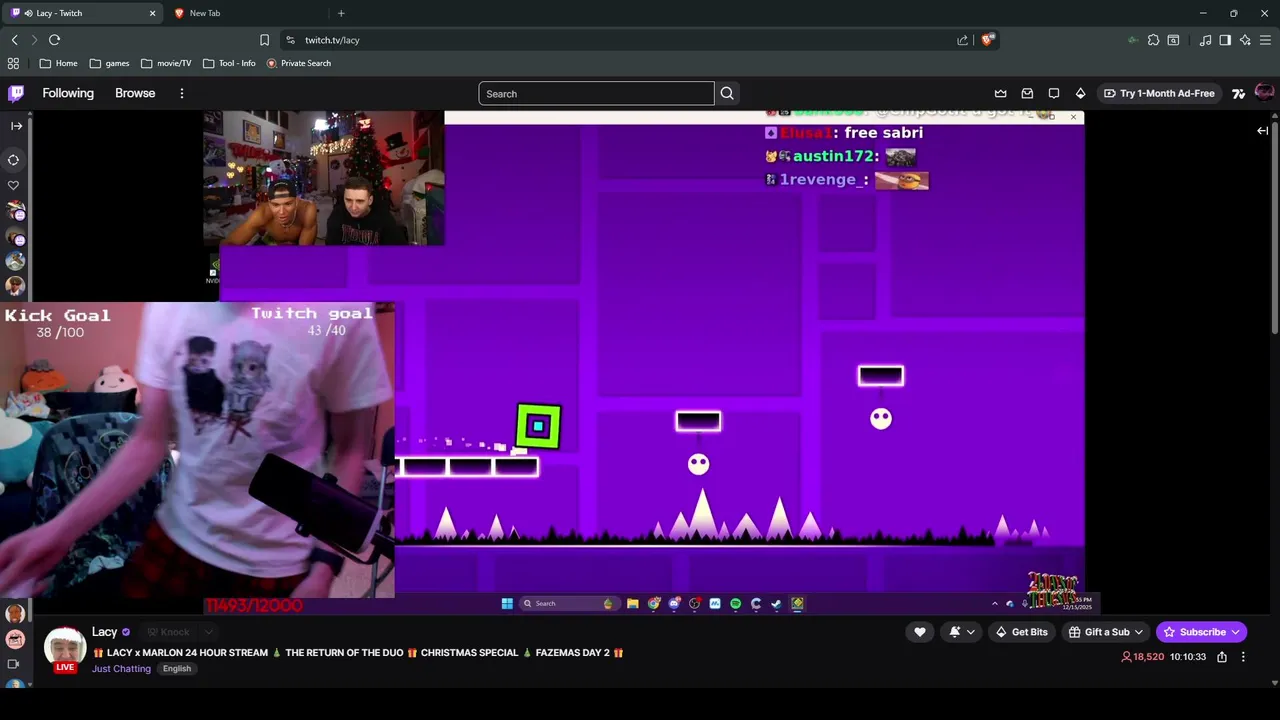Open Lacy's channel name link
Screen dimensions: 1280x720
(104, 632)
